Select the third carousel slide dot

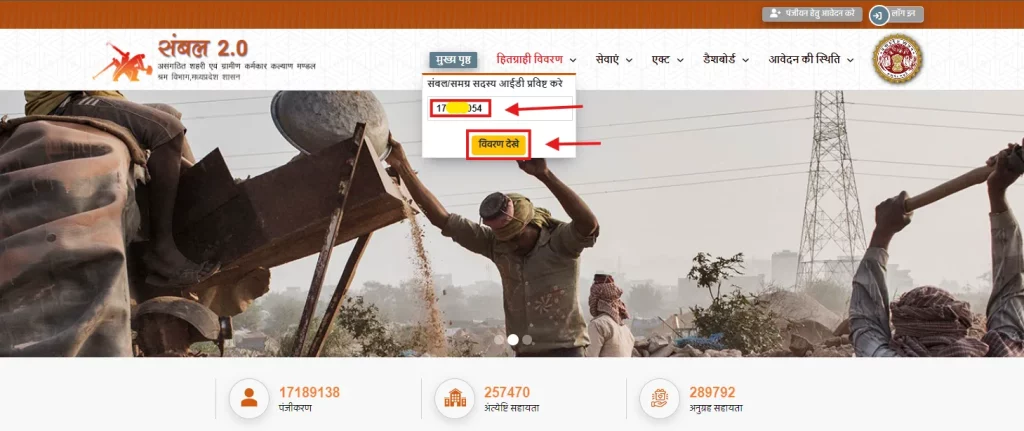(x=527, y=340)
